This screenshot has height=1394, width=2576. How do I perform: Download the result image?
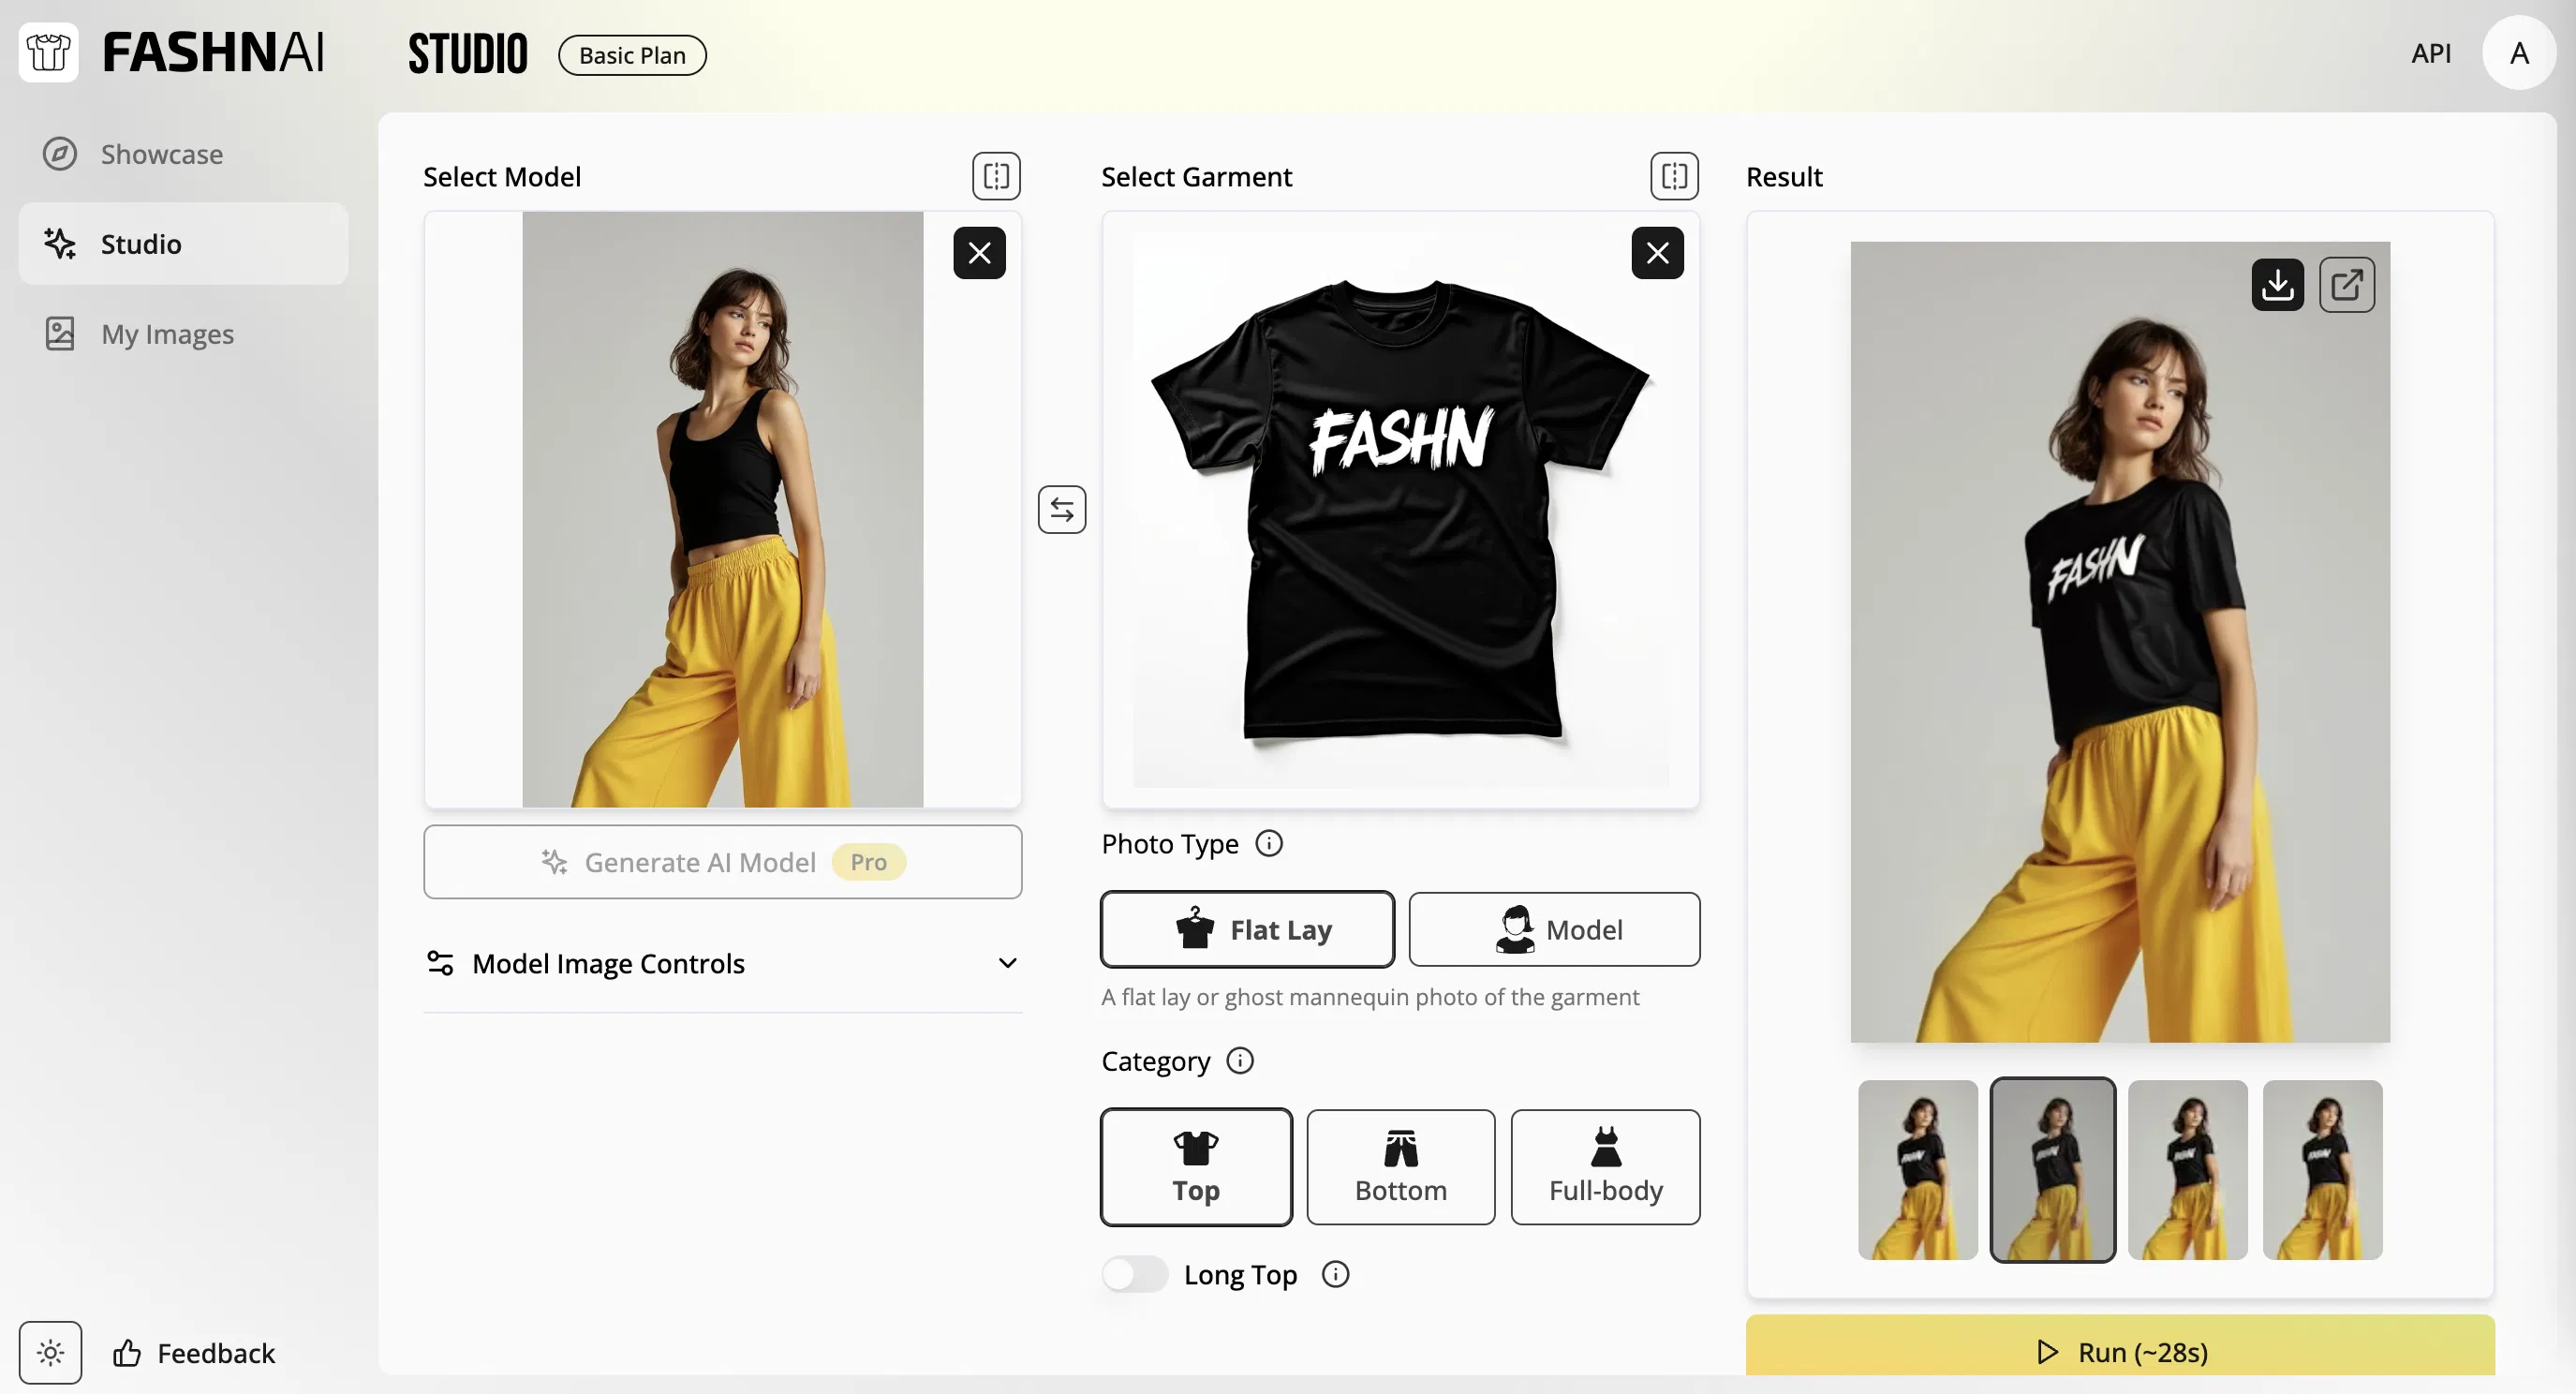(x=2277, y=285)
